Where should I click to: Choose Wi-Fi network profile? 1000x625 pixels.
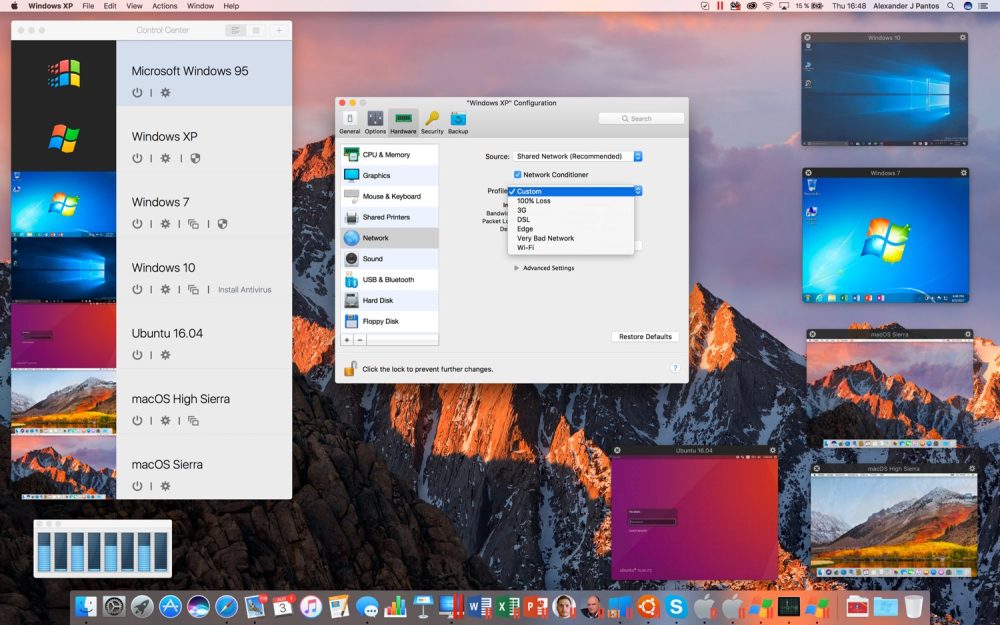click(571, 247)
